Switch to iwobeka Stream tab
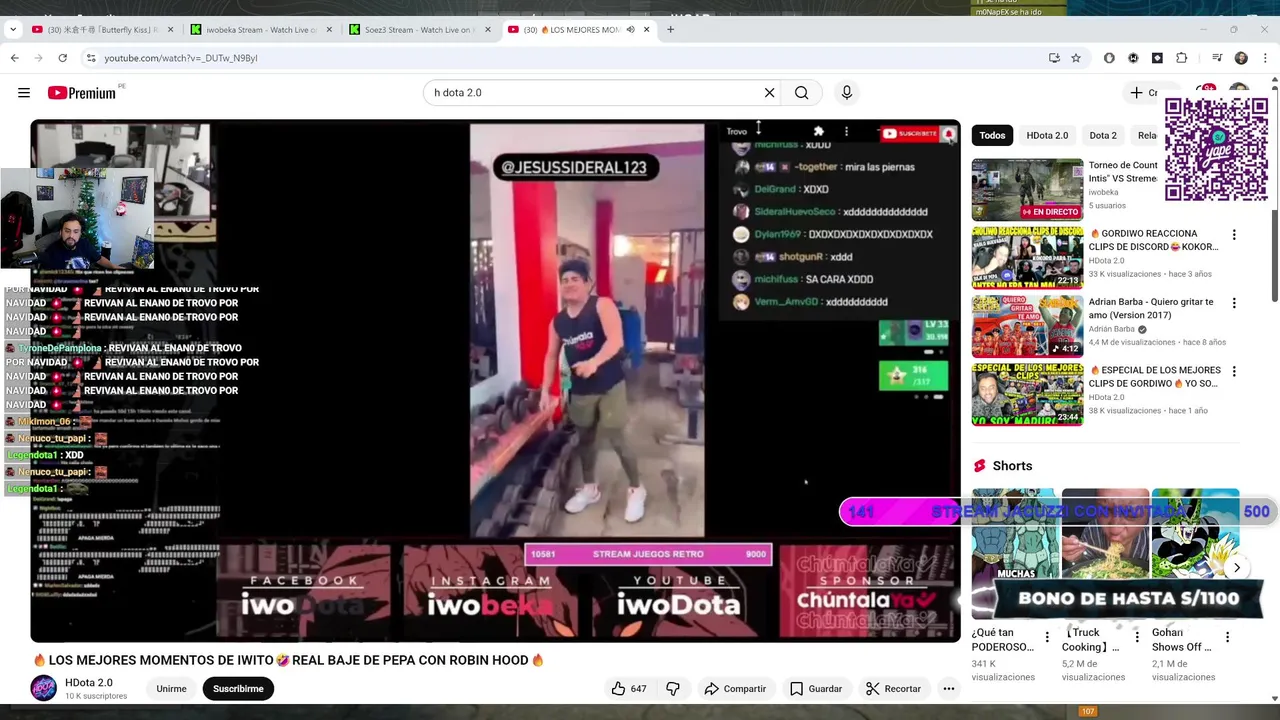1280x720 pixels. 261,30
